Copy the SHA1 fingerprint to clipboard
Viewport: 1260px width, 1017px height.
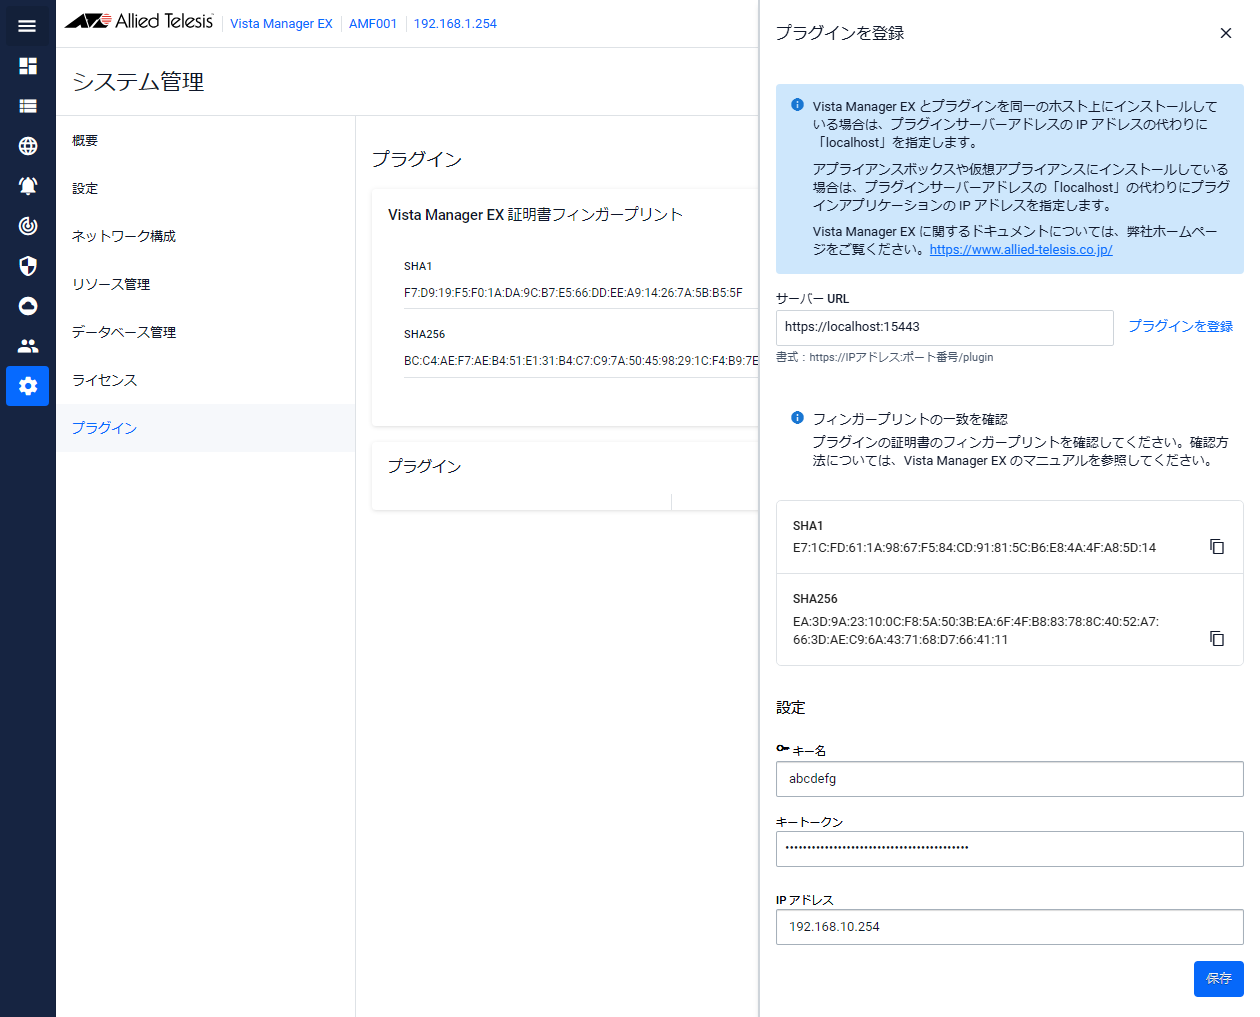point(1217,547)
